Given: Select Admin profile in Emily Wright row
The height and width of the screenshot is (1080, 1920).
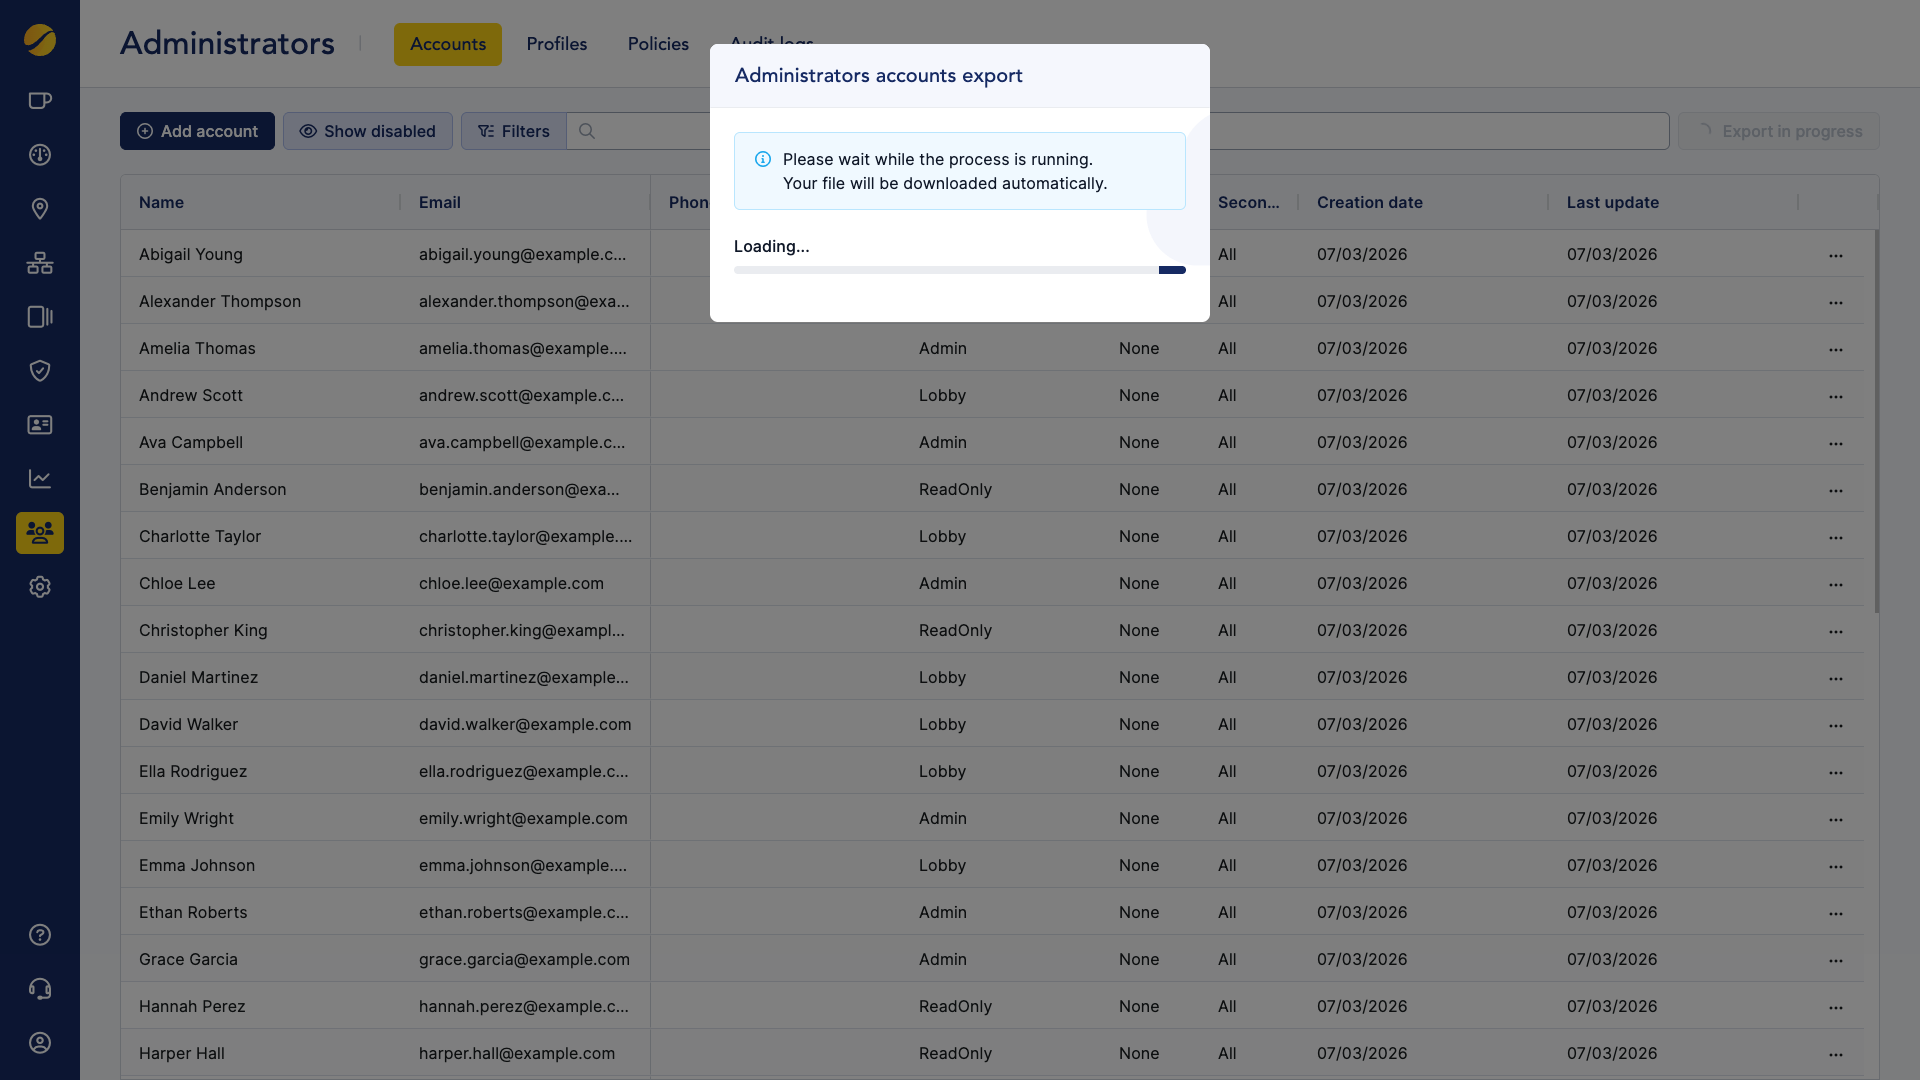Looking at the screenshot, I should click(x=943, y=818).
